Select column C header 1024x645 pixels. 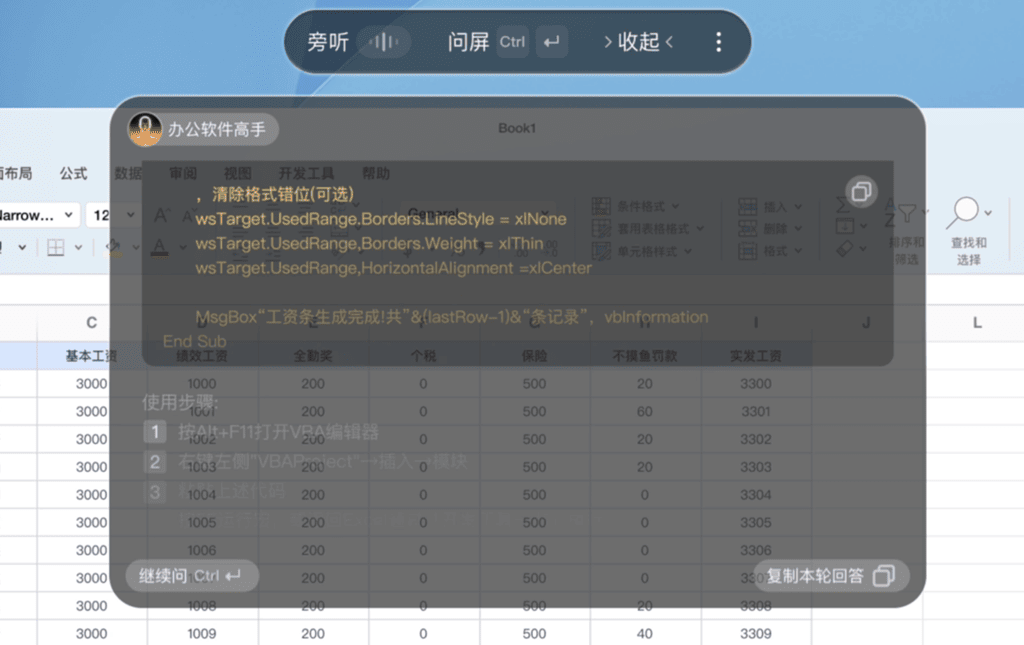[x=92, y=322]
